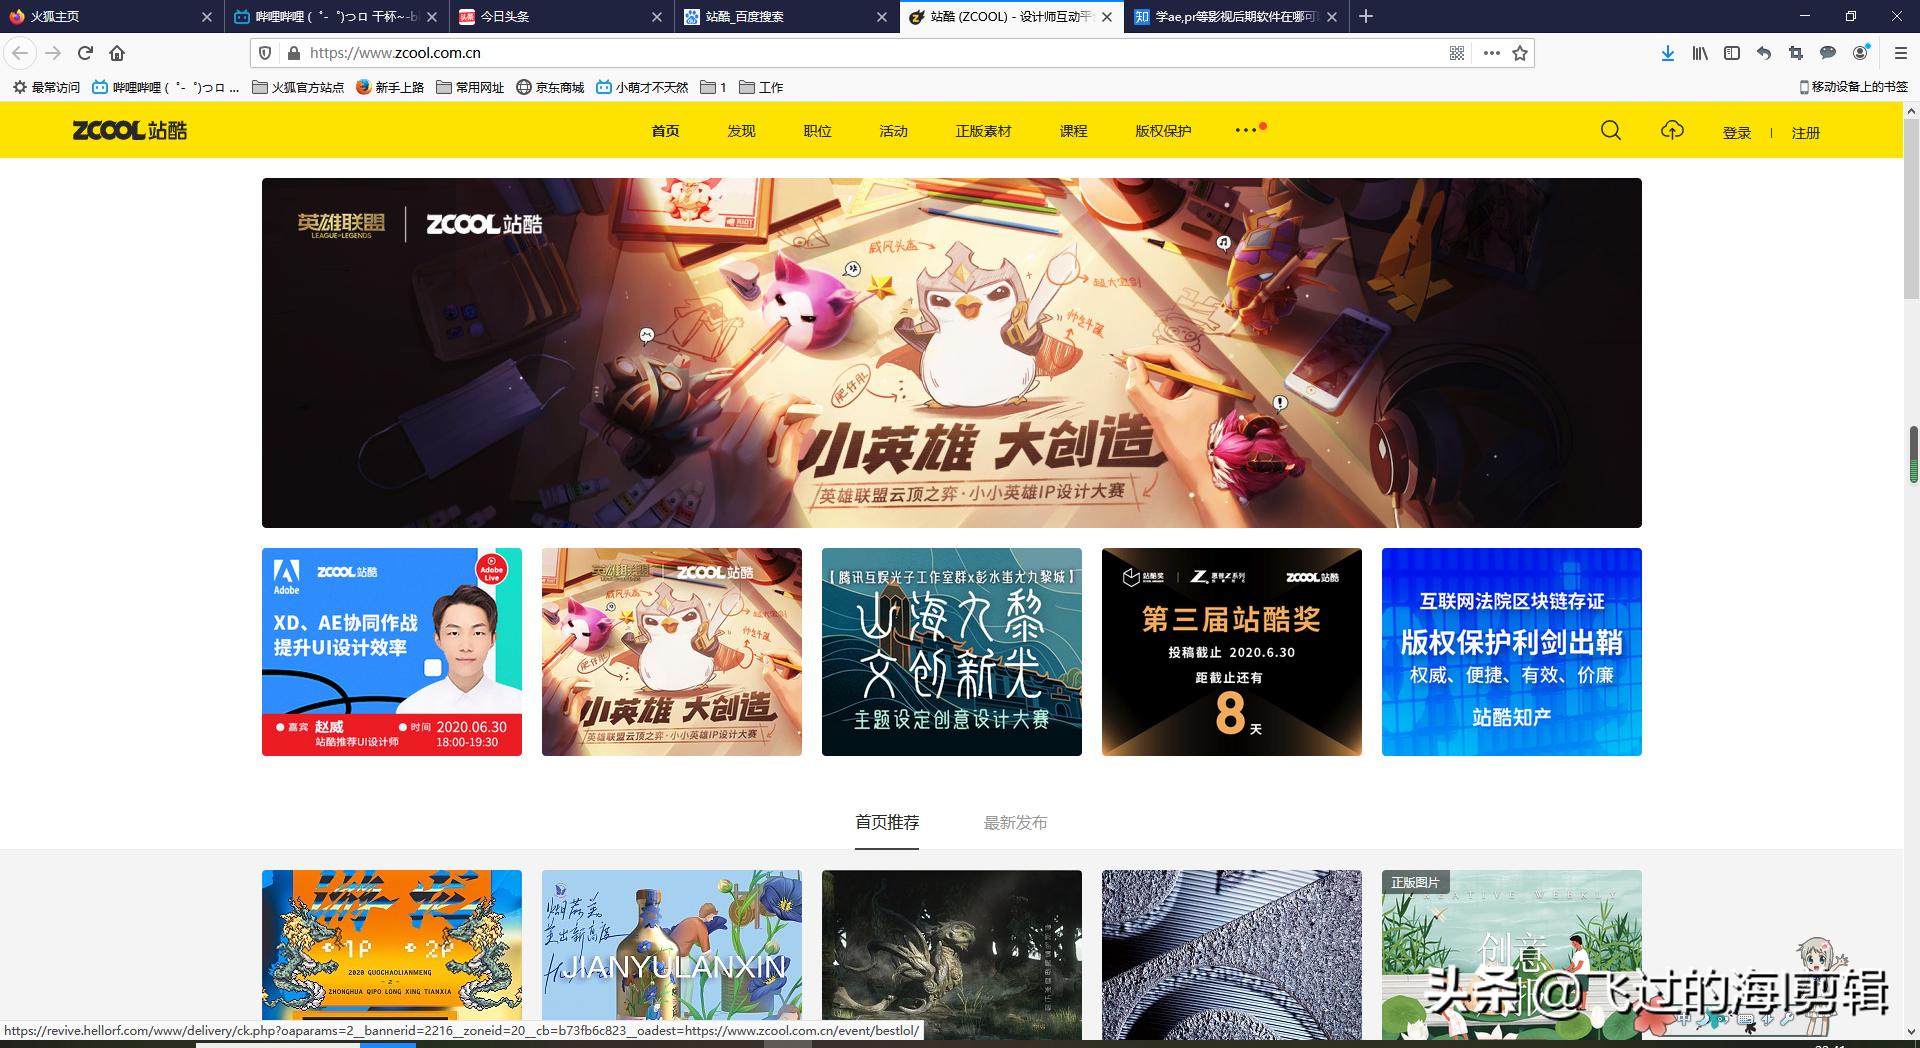Viewport: 1920px width, 1048px height.
Task: Click the 登录 login button
Action: point(1737,132)
